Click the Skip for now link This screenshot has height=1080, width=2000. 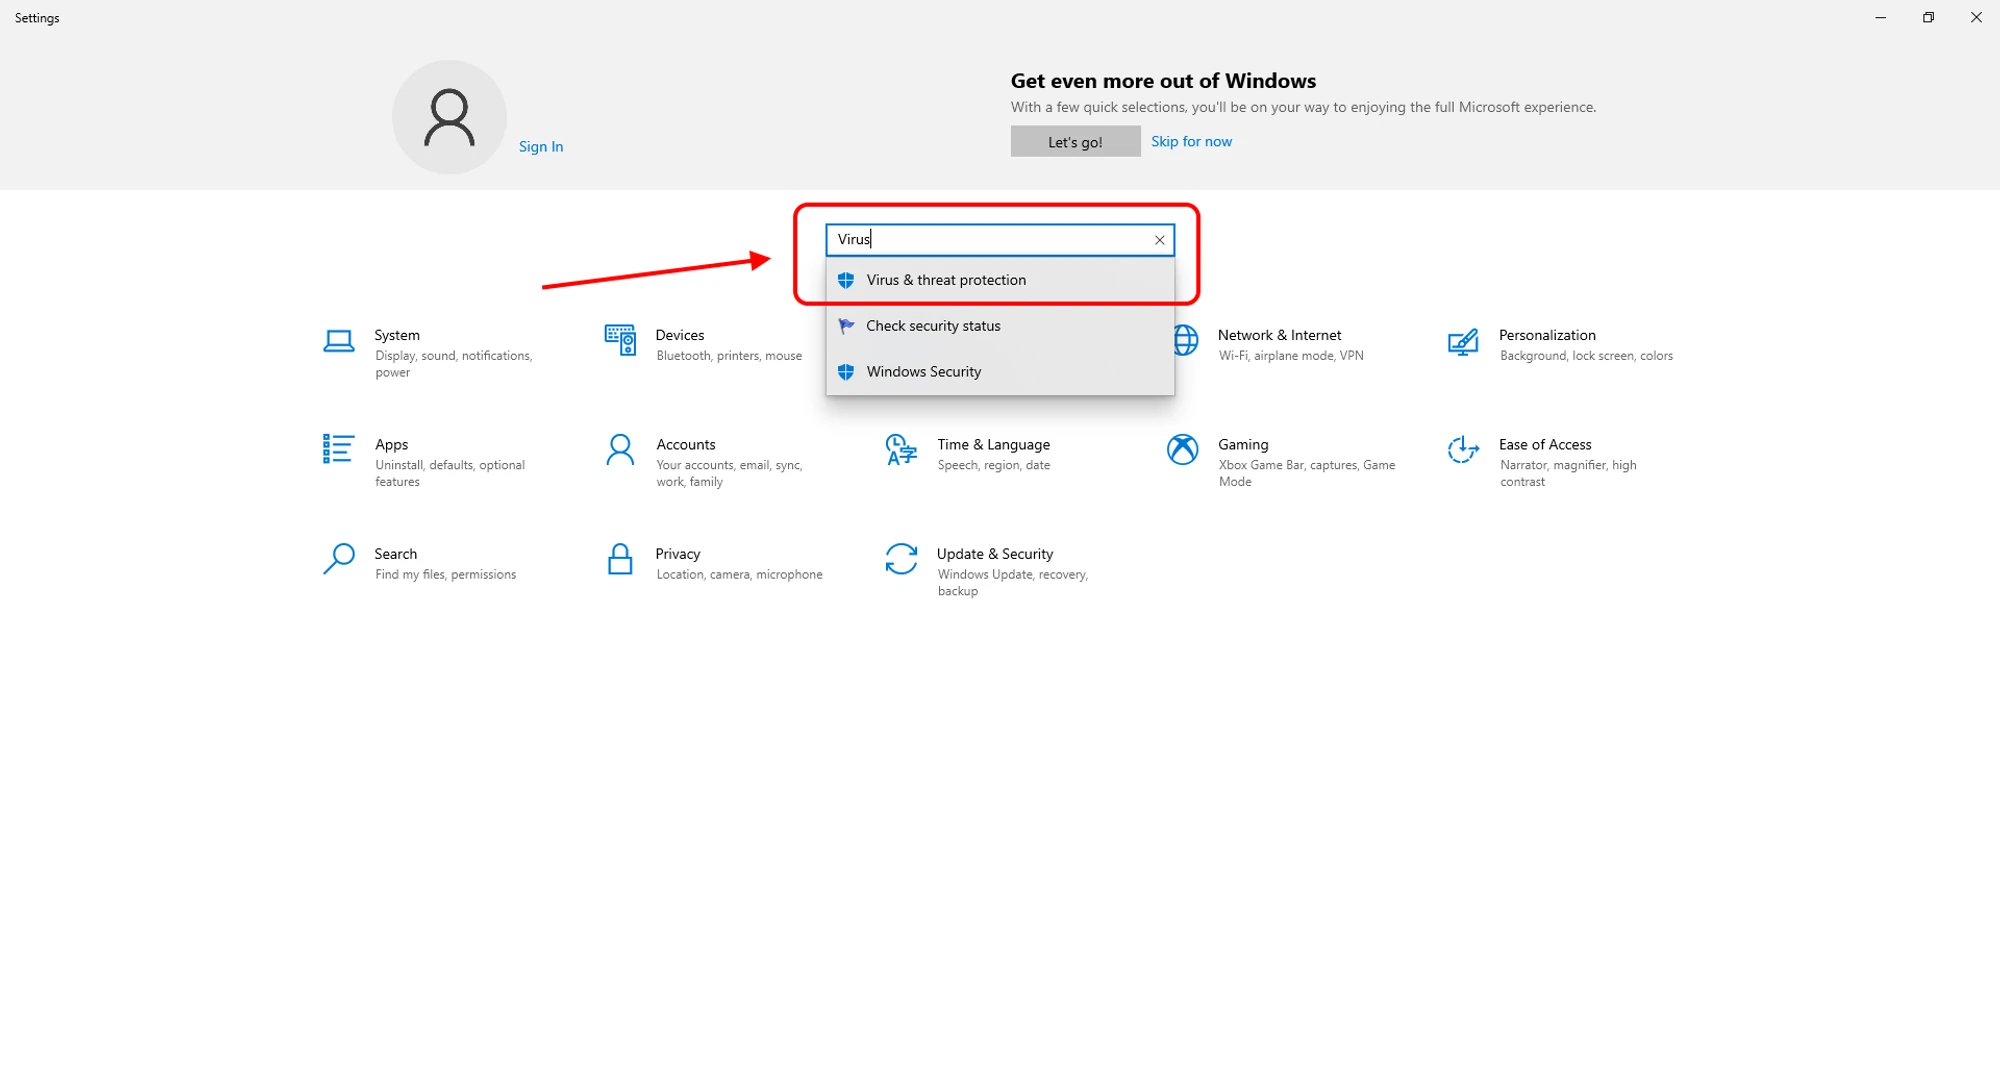click(x=1191, y=141)
